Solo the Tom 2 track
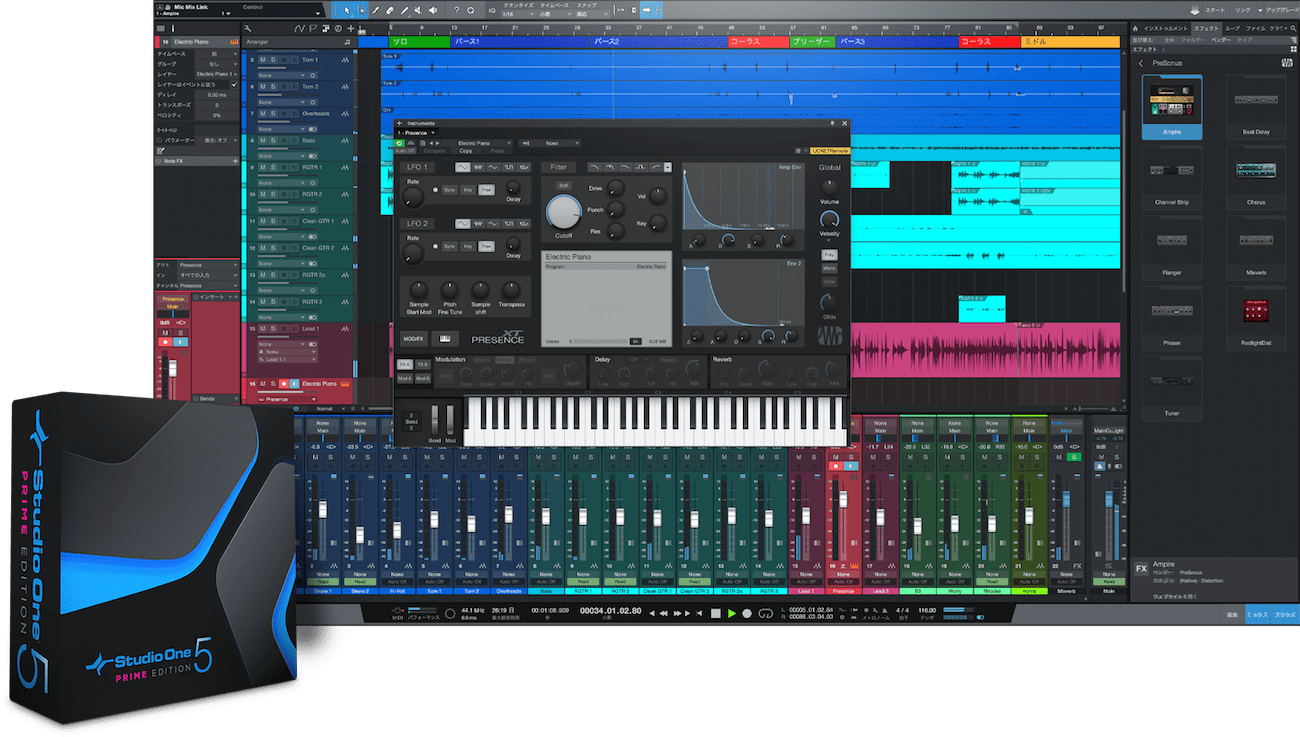This screenshot has height=737, width=1300. 273,87
